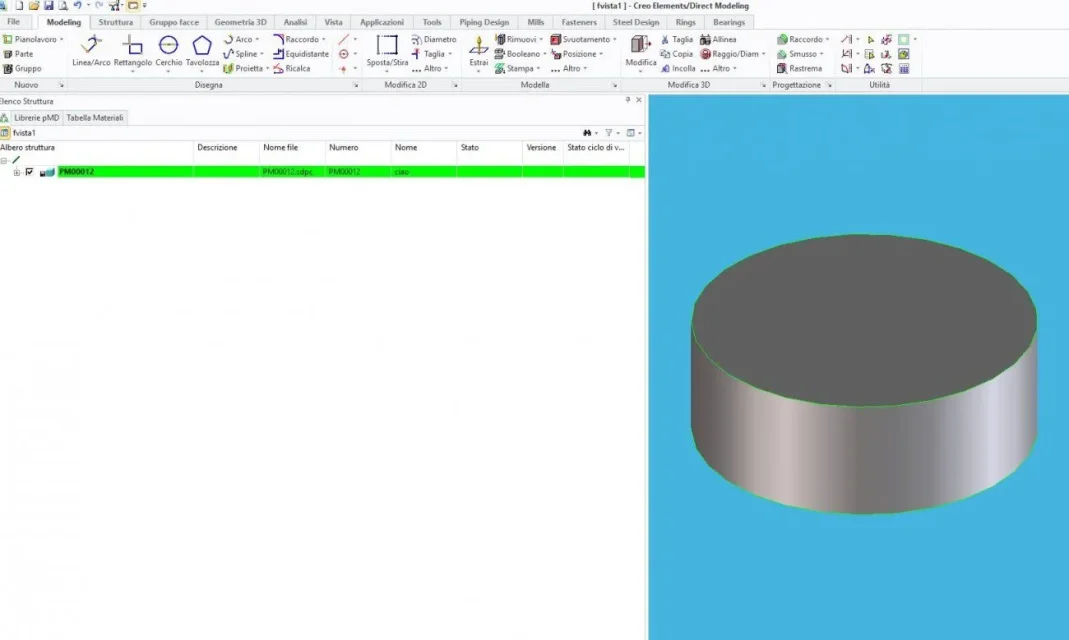Open the Raggio/Diam dropdown
The height and width of the screenshot is (640, 1069).
tap(764, 54)
